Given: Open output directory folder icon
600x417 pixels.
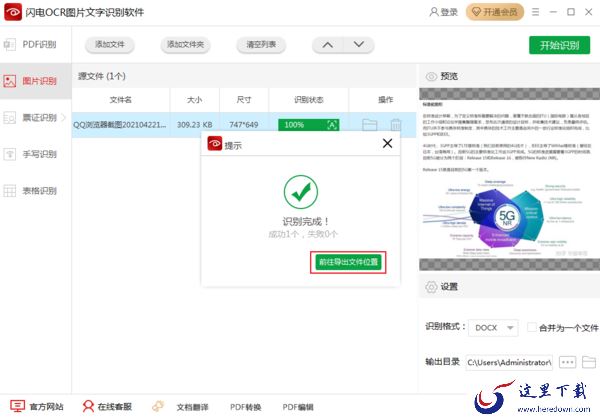Looking at the screenshot, I should click(589, 362).
